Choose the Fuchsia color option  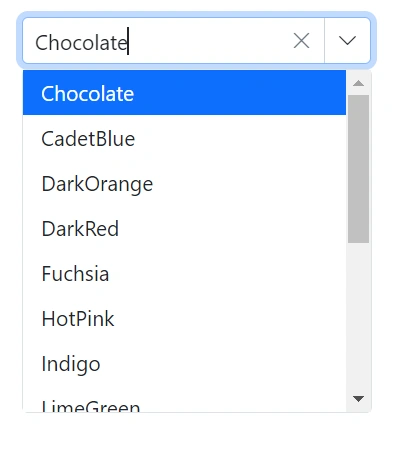(x=184, y=273)
